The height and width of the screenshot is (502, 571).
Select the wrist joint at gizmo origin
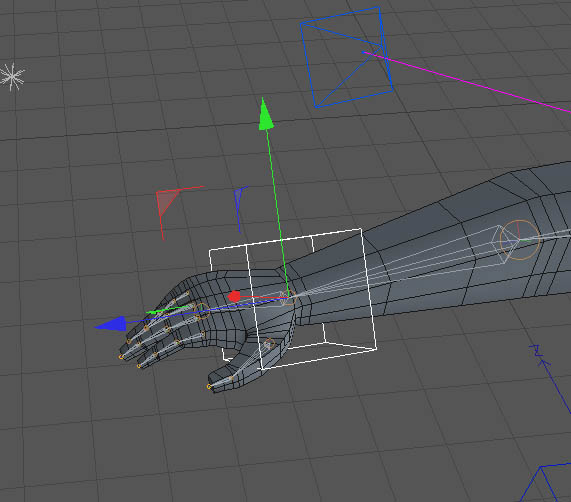click(x=288, y=298)
